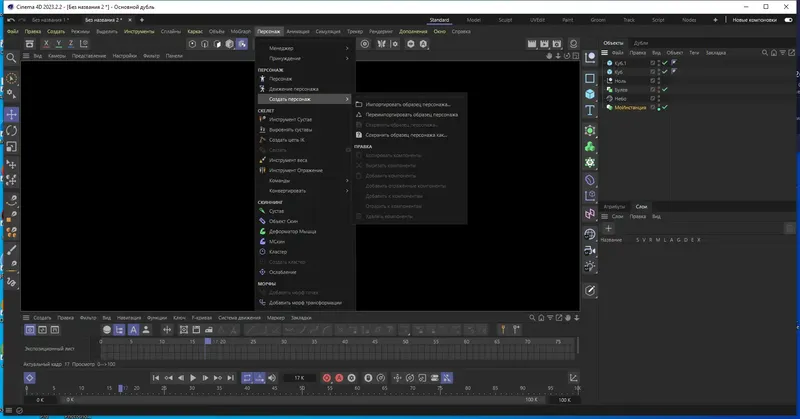Click the viewport search magnifier icon
Image resolution: width=800 pixels, height=419 pixels.
11,59
